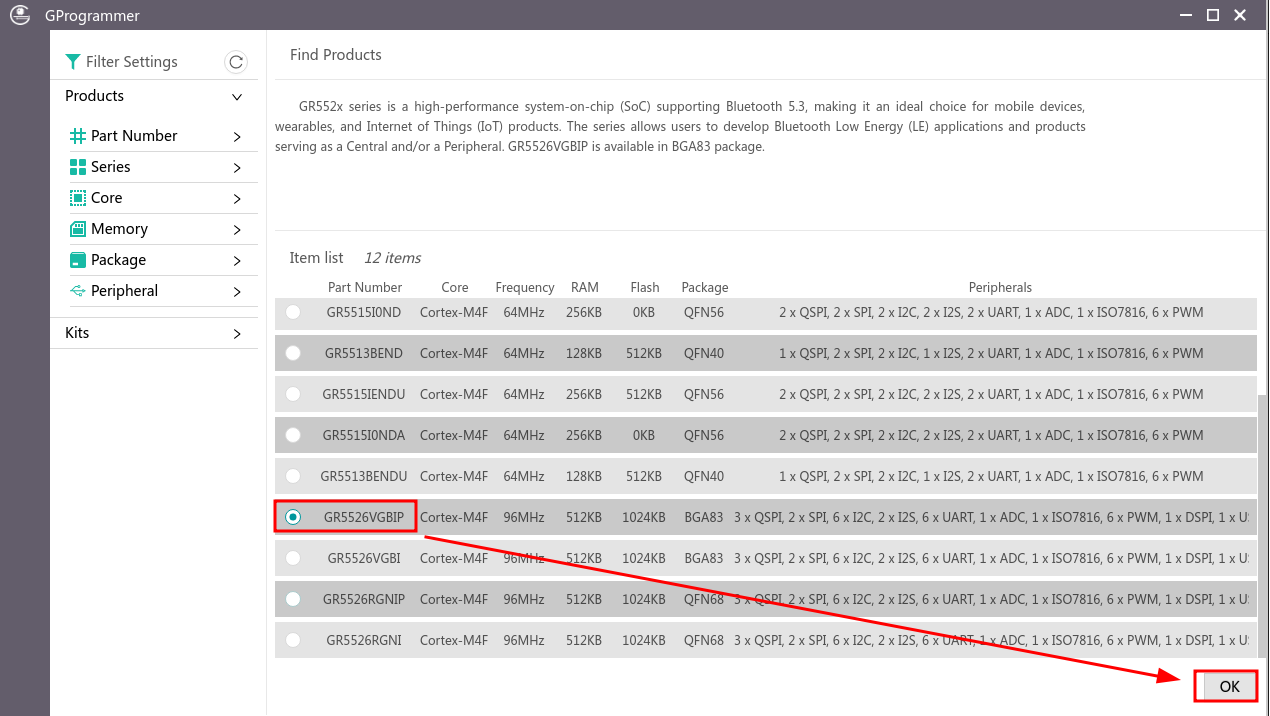This screenshot has height=716, width=1270.
Task: Click the 0KB flash cell for GR5515I0ND
Action: coord(644,312)
